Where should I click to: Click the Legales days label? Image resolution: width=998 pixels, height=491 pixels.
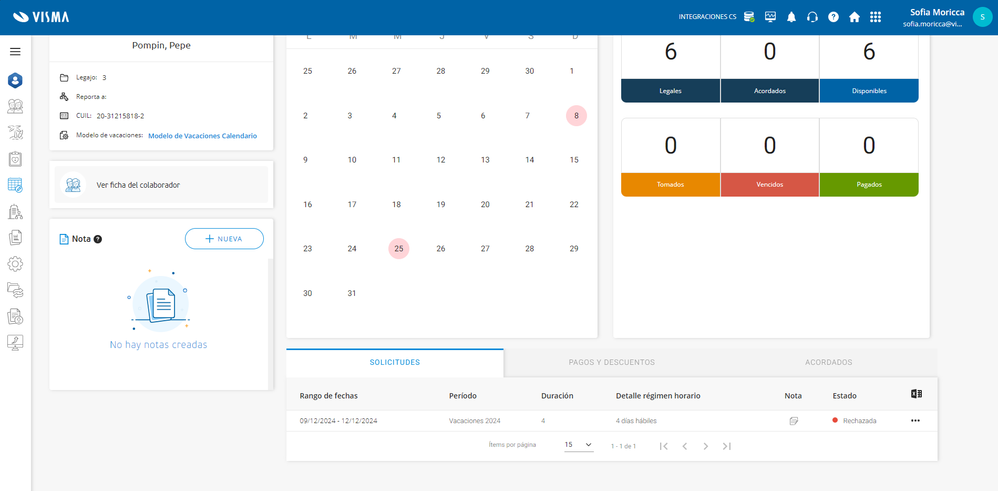click(671, 91)
